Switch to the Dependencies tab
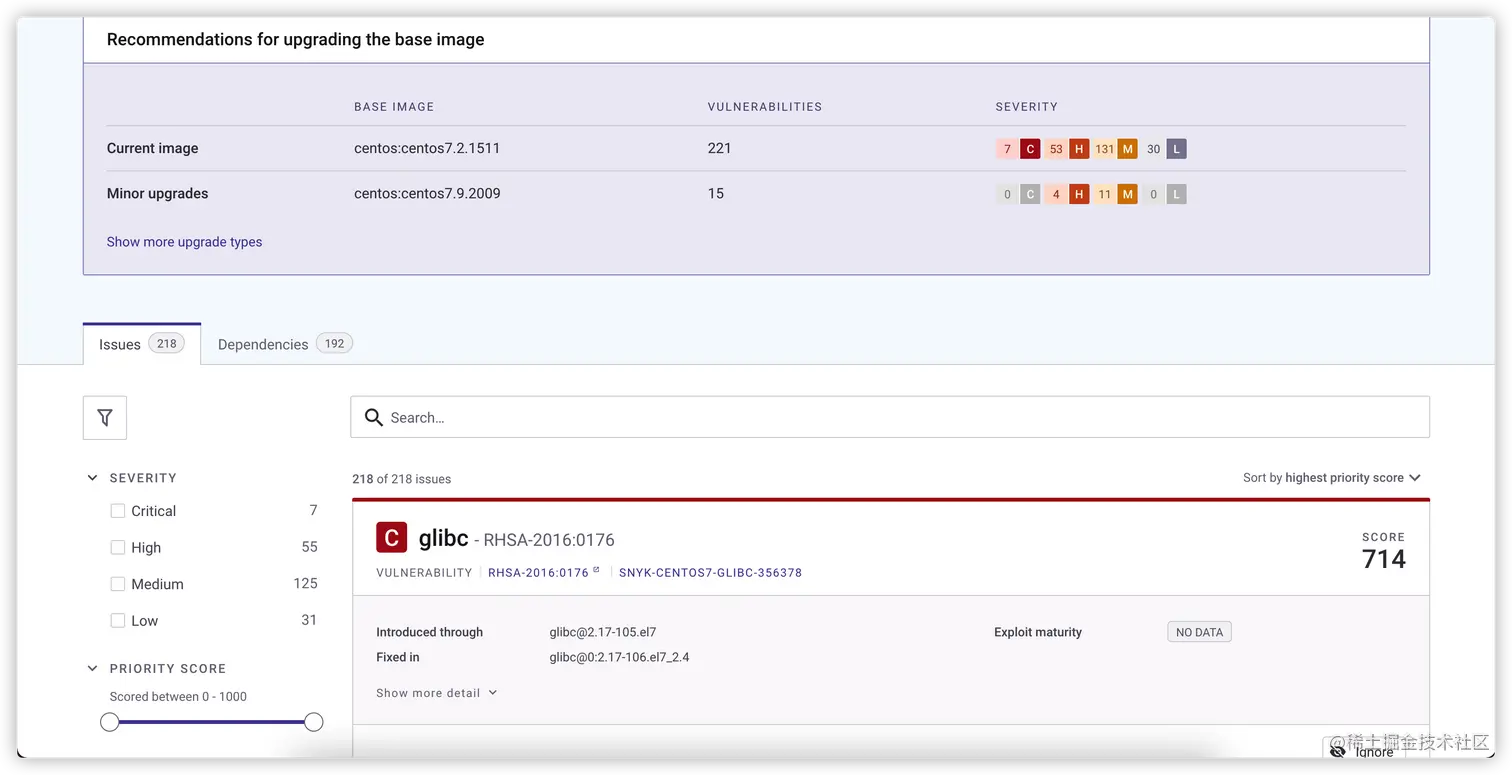The height and width of the screenshot is (775, 1512). pos(285,344)
